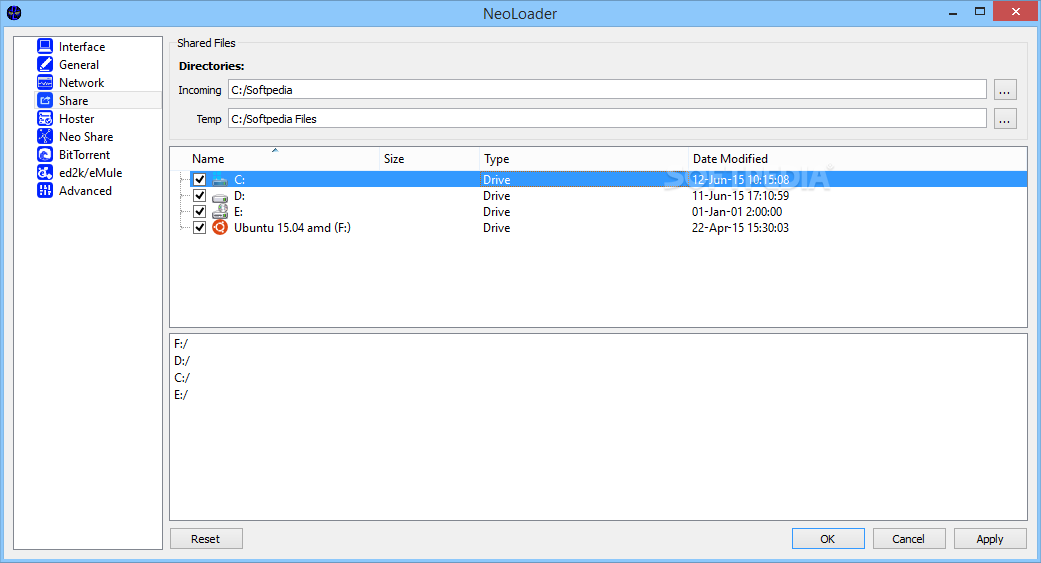
Task: Click the D: drive icon
Action: (220, 197)
